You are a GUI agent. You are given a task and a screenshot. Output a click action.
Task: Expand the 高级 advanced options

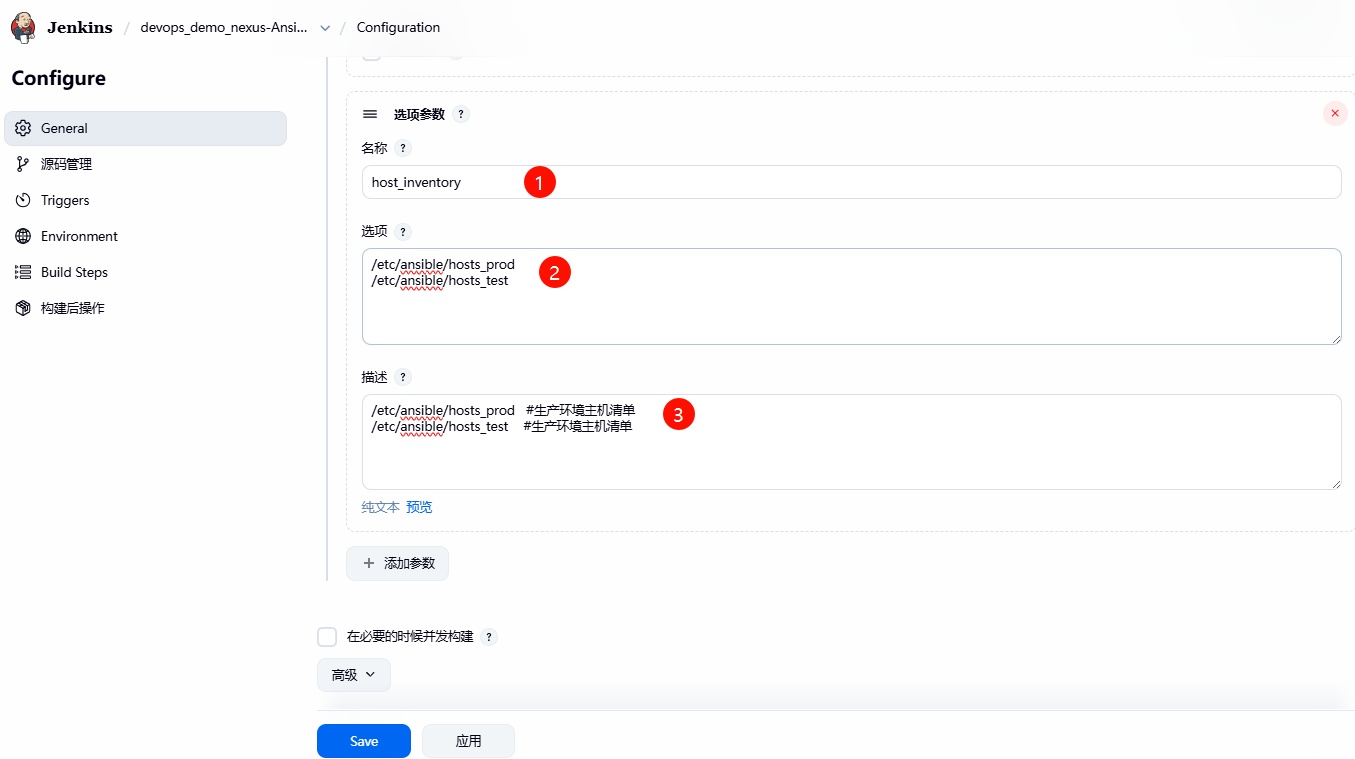[353, 675]
